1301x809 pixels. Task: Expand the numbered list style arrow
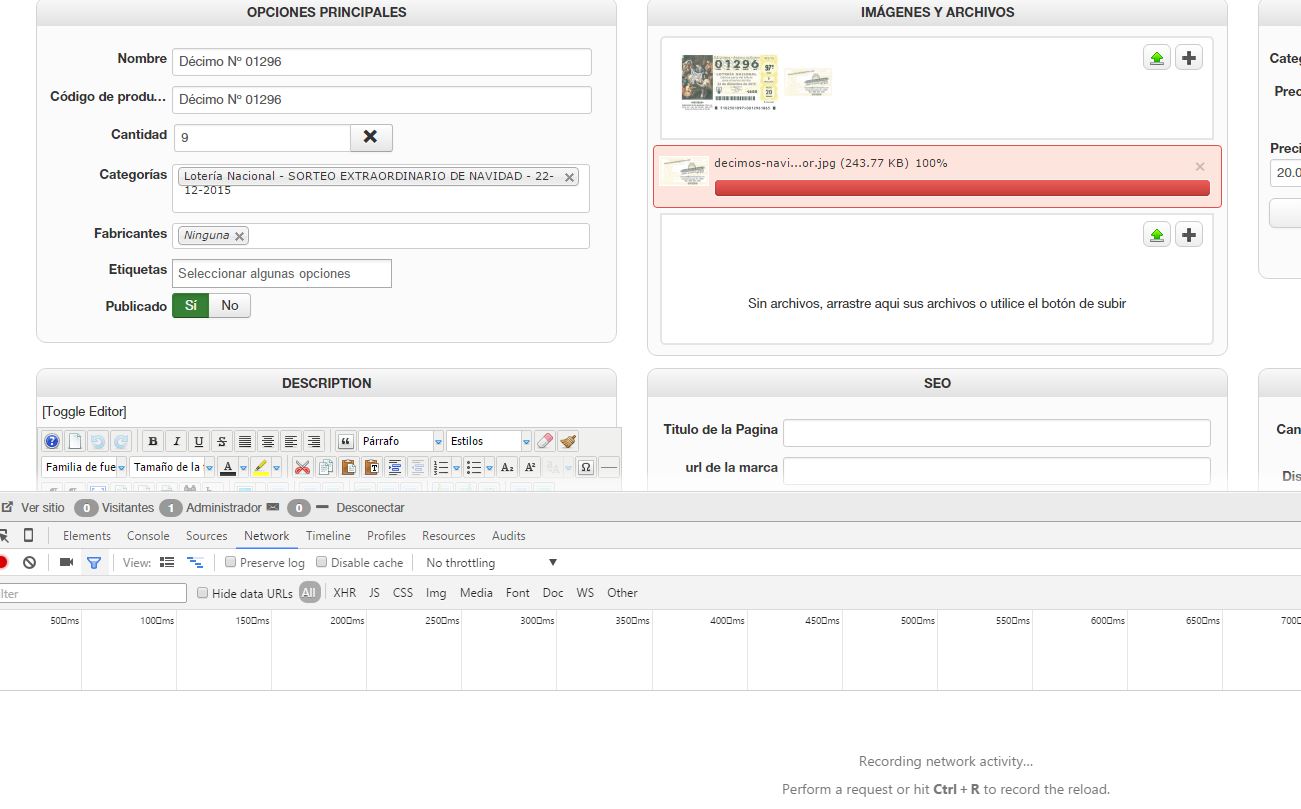[x=457, y=467]
